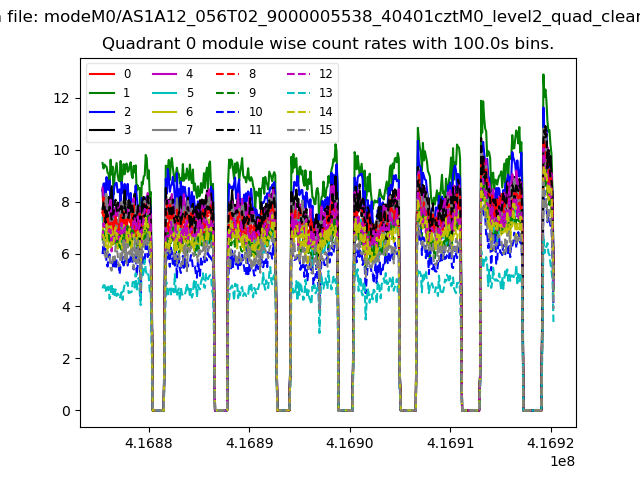Screen dimensions: 640x480
Task: Click the y-axis tick label 6
Action: click(x=65, y=255)
